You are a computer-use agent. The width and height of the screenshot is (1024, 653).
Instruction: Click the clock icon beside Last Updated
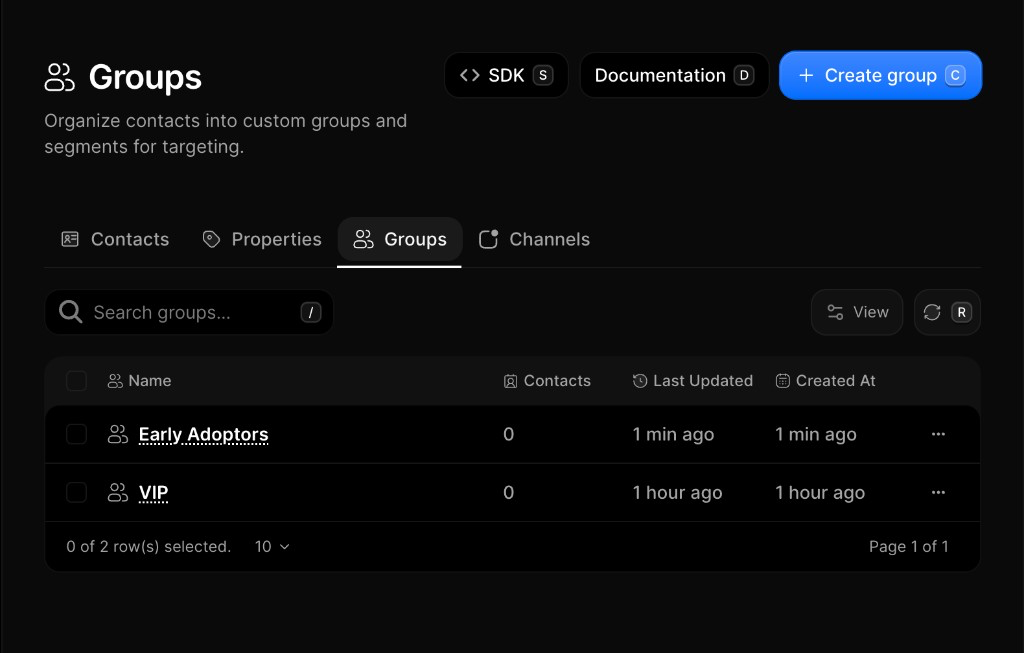point(640,381)
